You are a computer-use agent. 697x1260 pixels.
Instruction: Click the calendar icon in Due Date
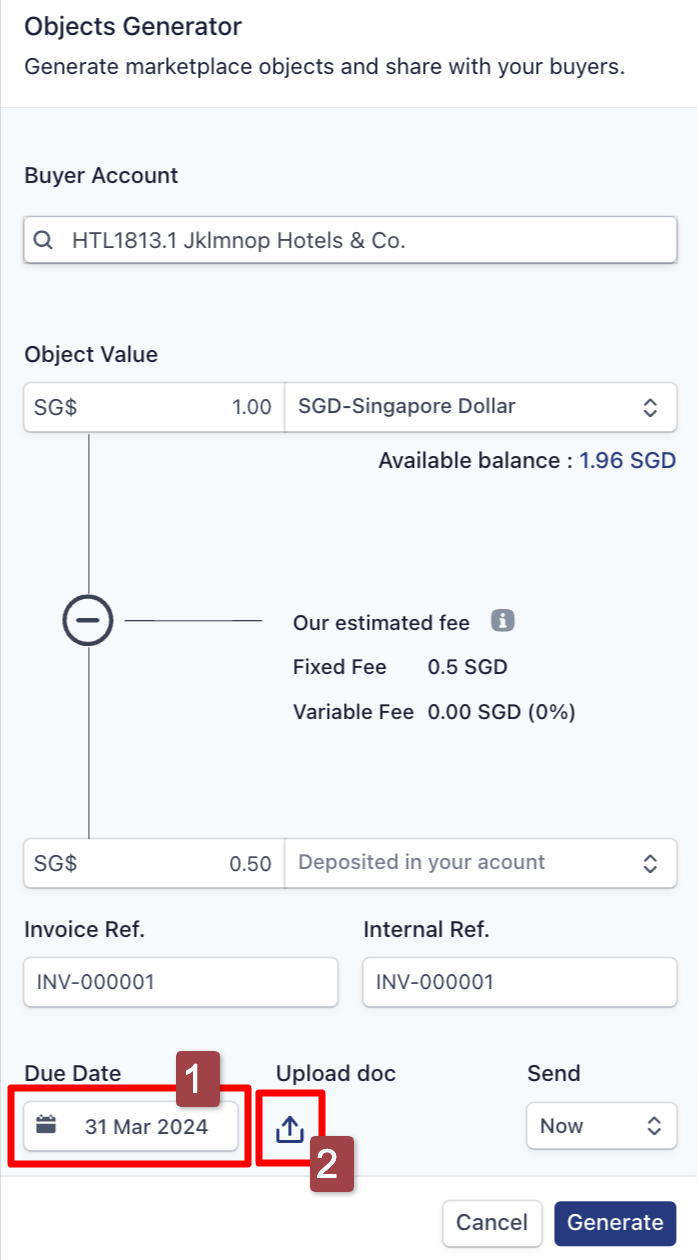(46, 1125)
